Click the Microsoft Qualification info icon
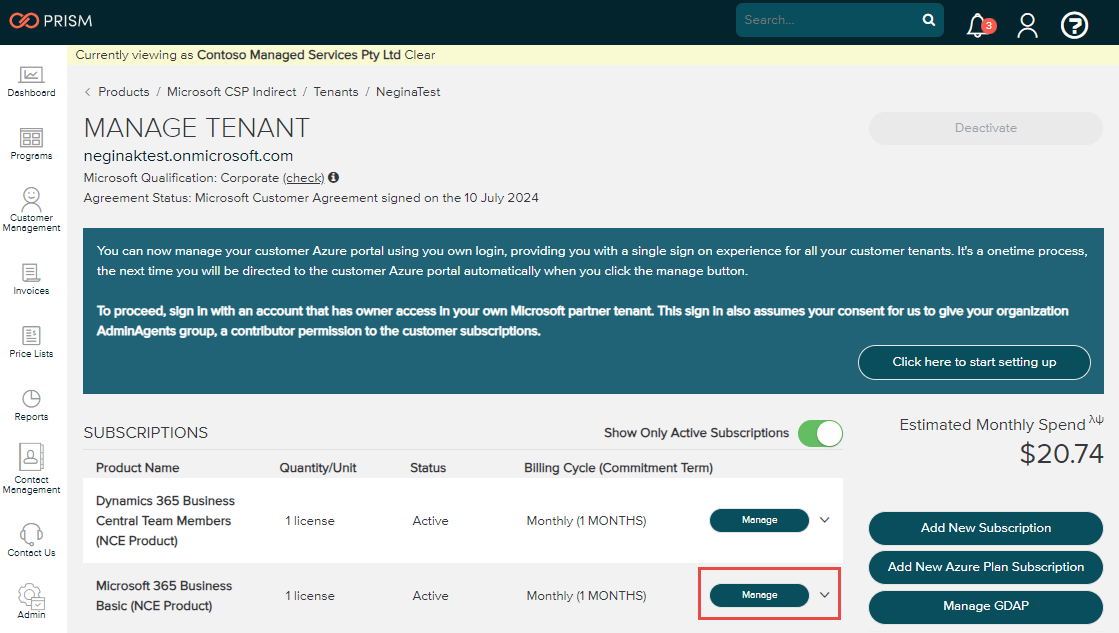Image resolution: width=1119 pixels, height=633 pixels. point(333,178)
